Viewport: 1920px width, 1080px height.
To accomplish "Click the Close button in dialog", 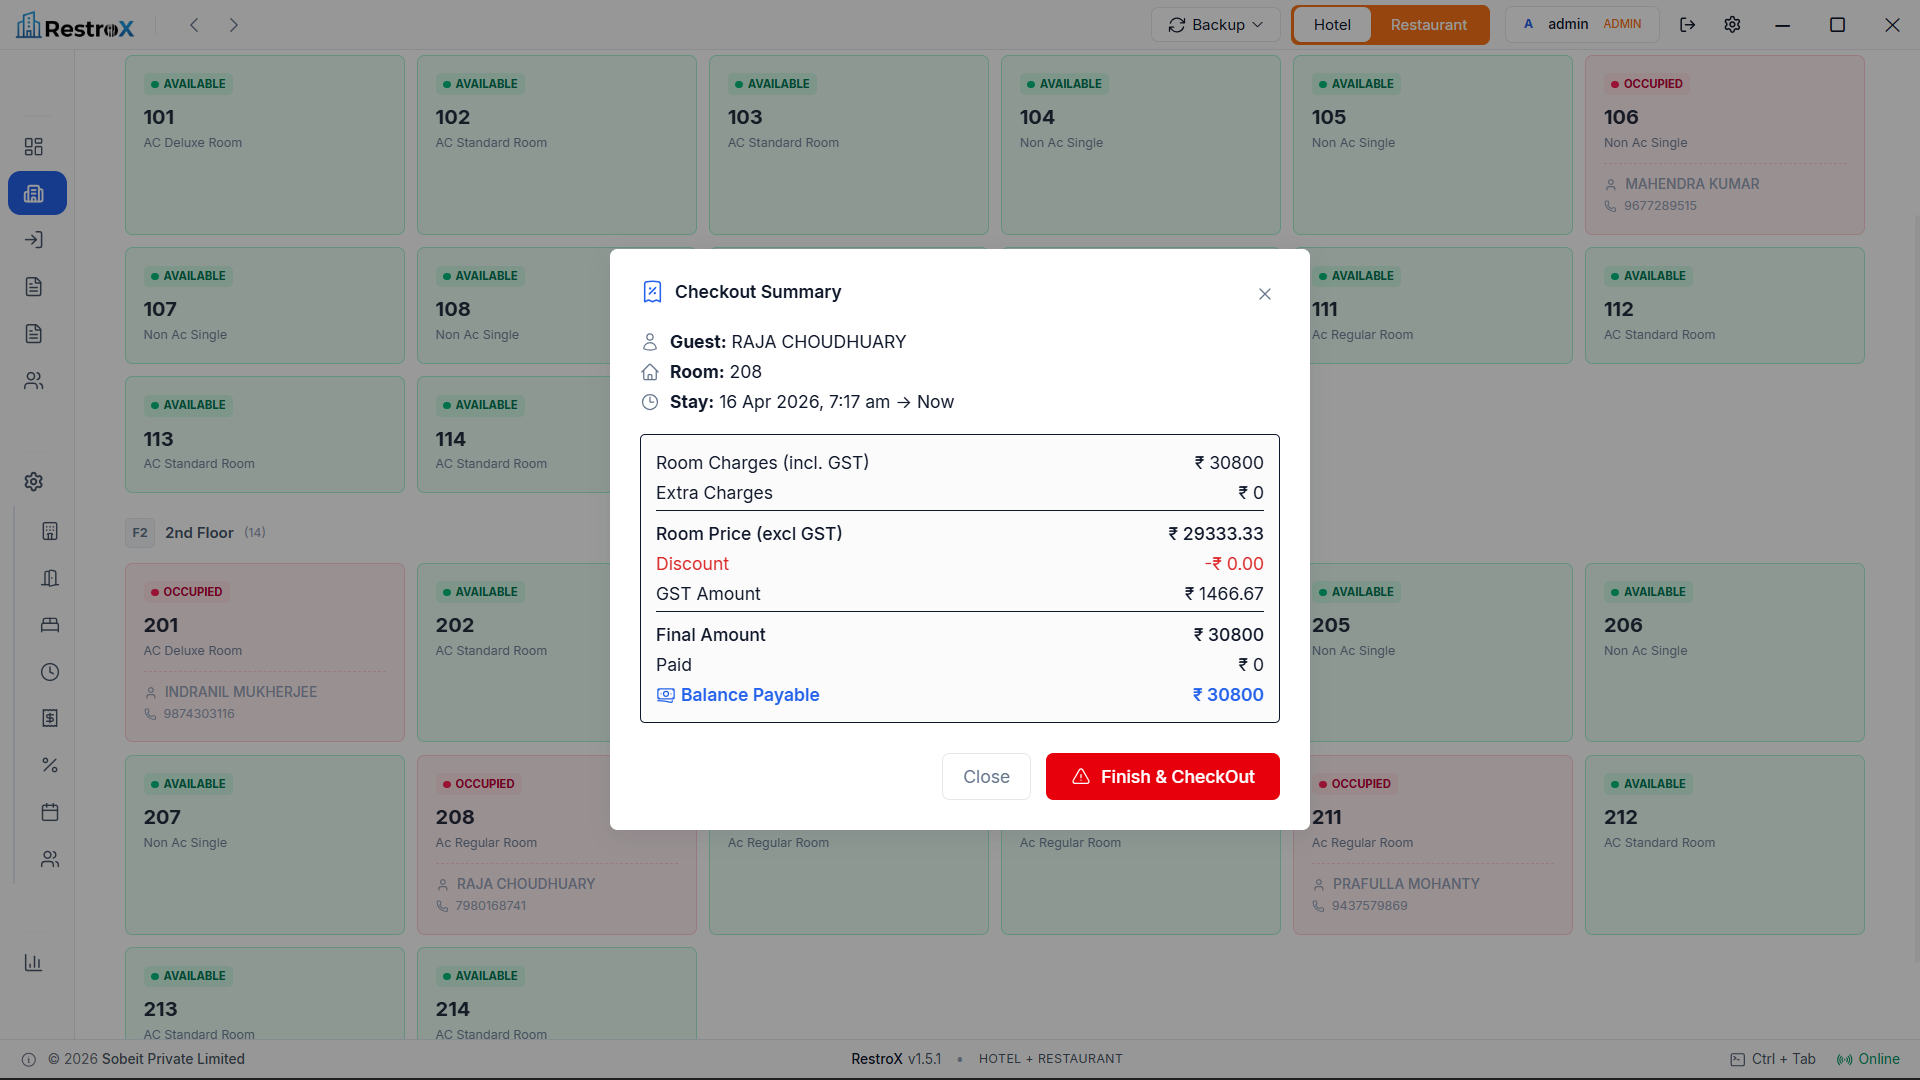I will [986, 777].
